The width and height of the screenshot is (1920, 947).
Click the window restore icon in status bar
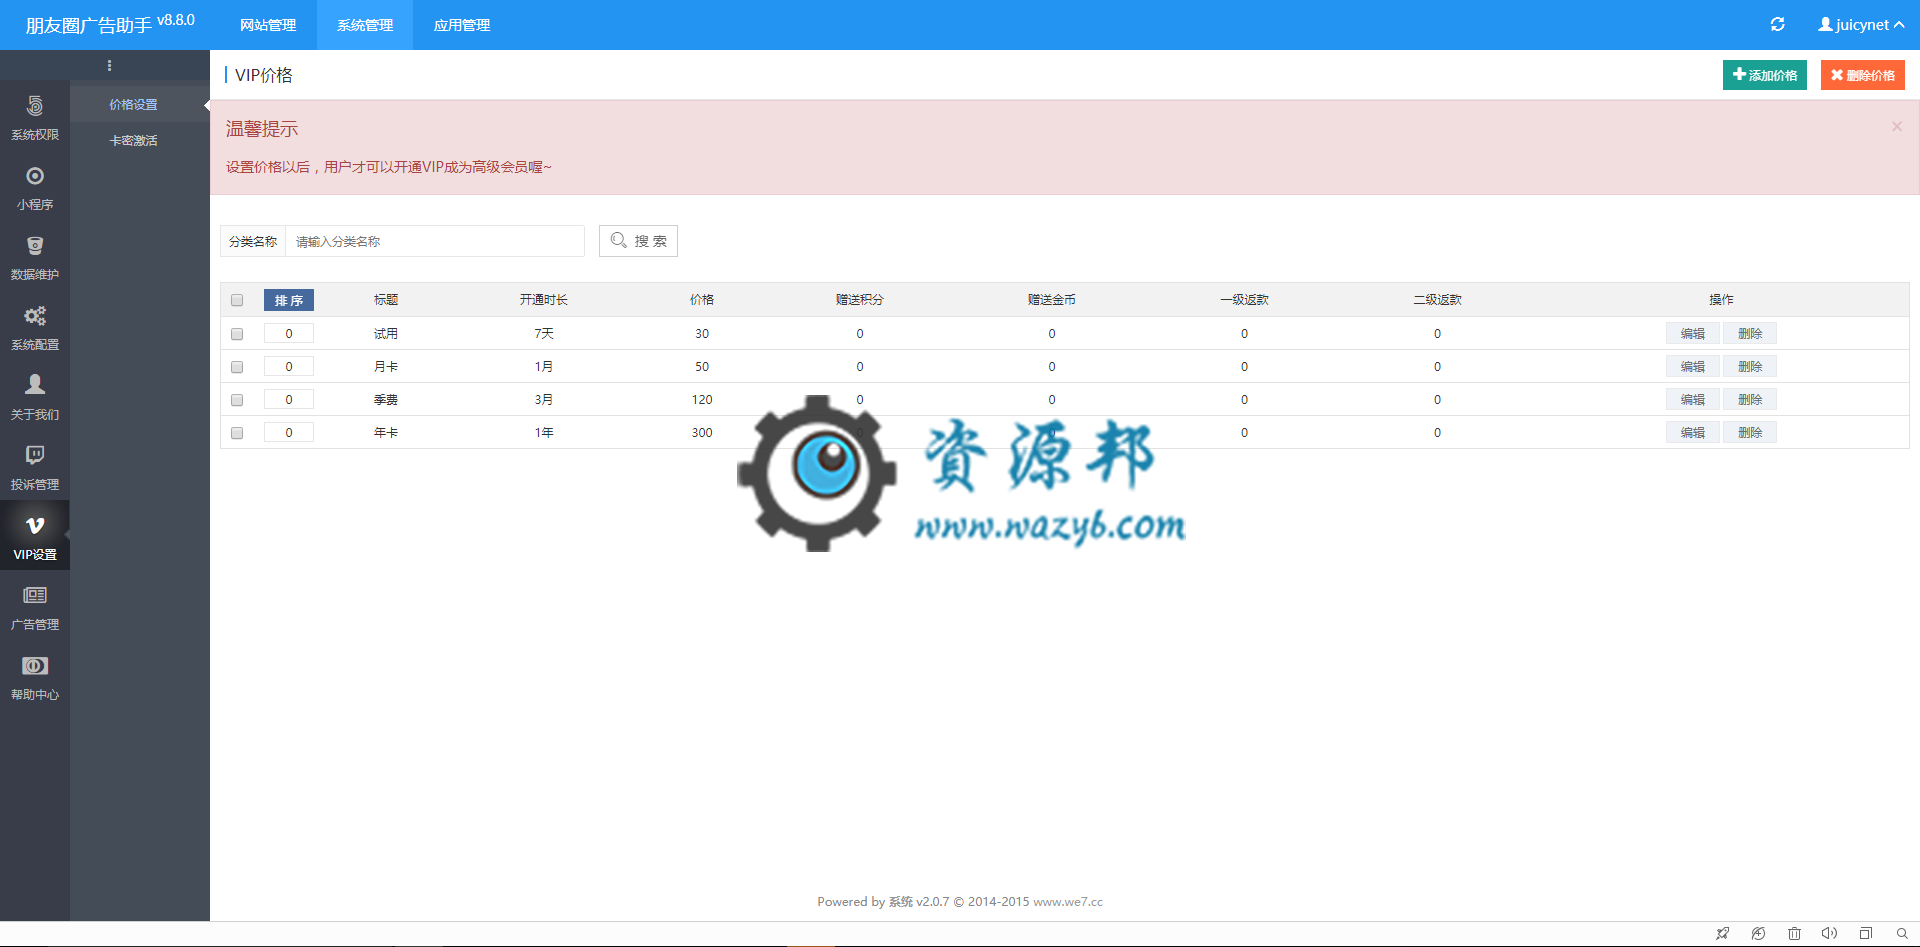point(1865,933)
